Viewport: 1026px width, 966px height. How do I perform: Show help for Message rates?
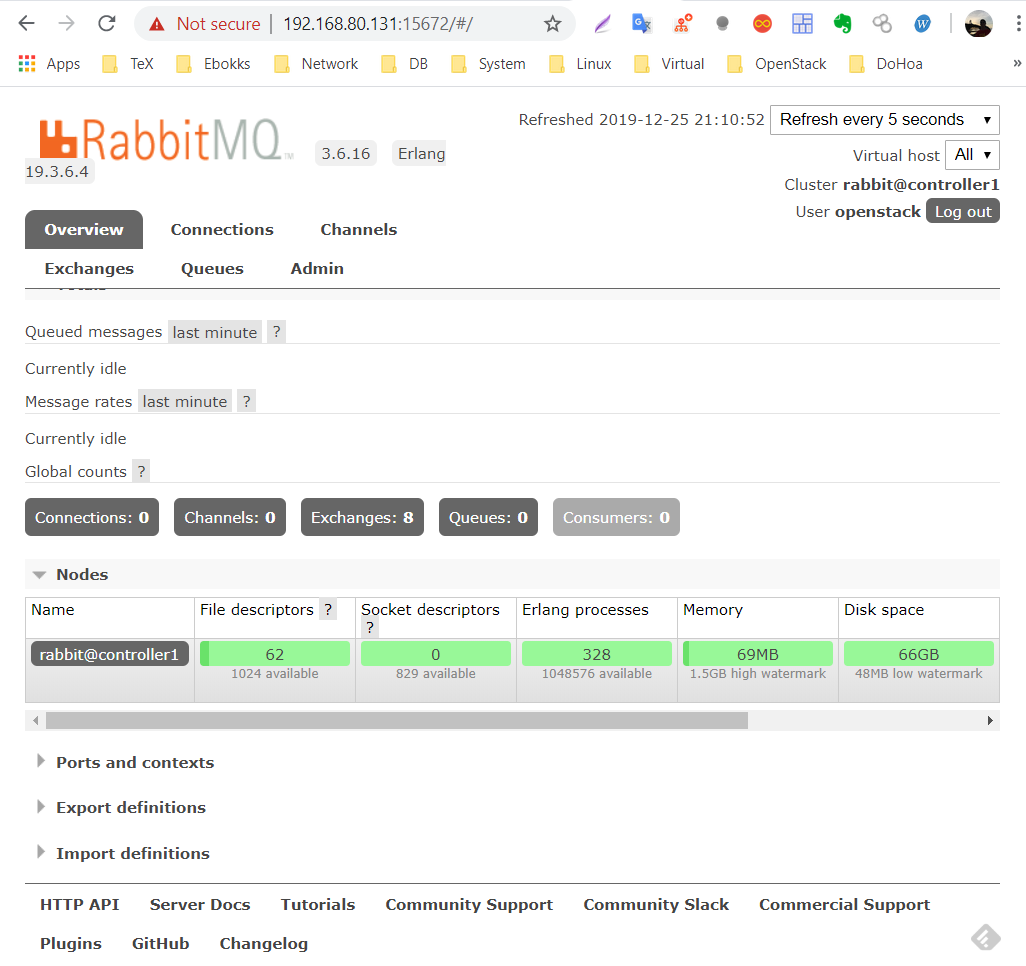click(246, 401)
